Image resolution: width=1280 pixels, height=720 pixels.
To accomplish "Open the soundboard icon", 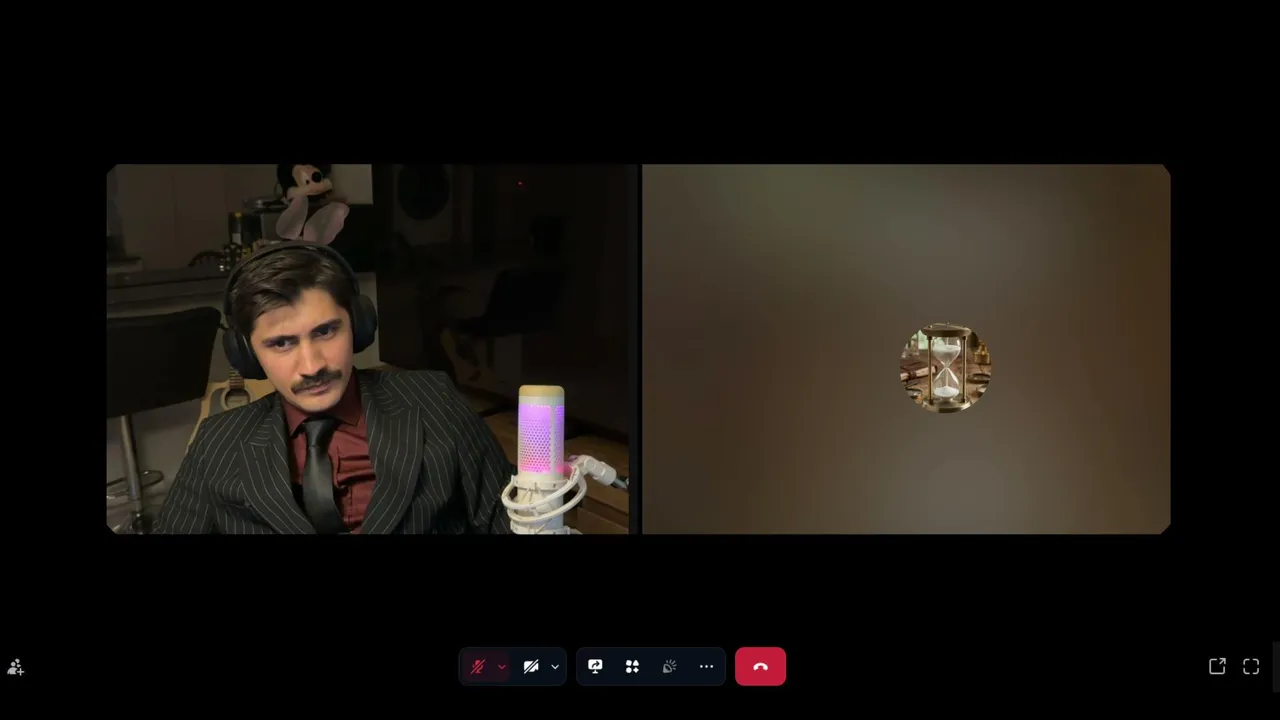I will [669, 667].
